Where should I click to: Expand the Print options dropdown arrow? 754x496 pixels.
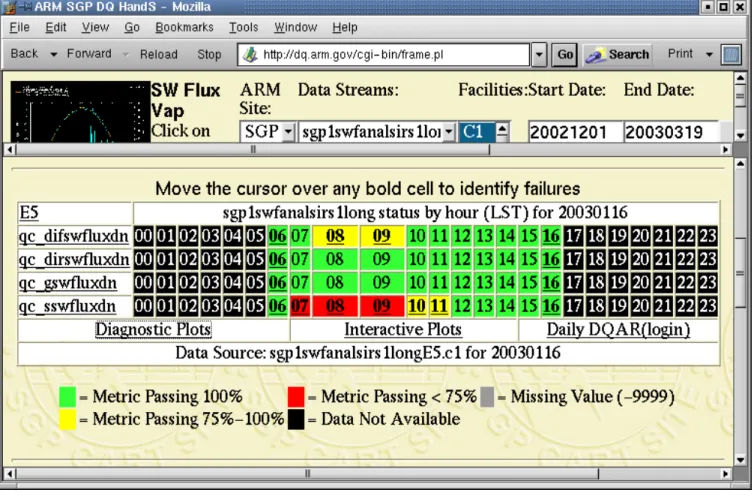(709, 54)
